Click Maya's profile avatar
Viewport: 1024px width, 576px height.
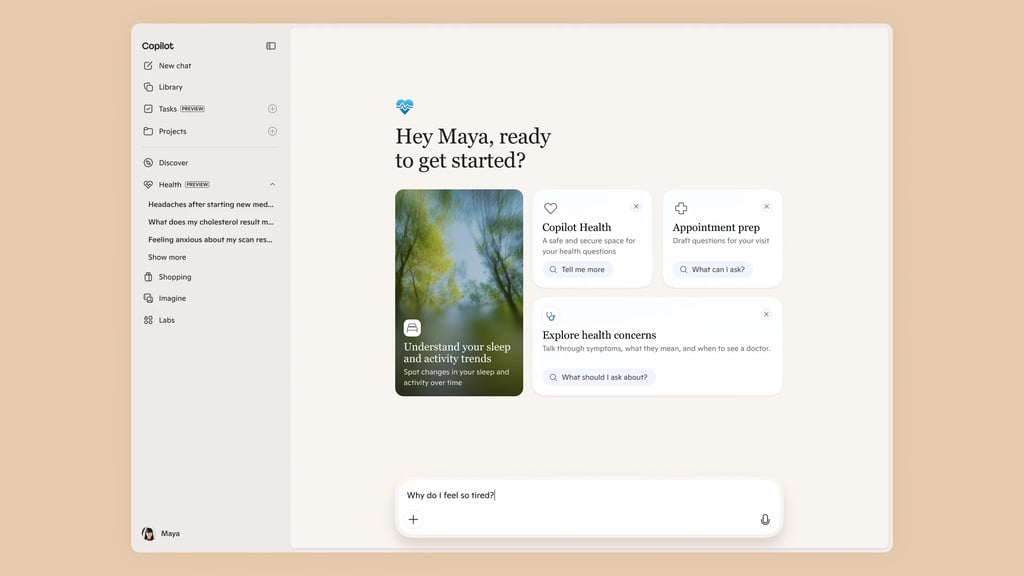coord(148,534)
